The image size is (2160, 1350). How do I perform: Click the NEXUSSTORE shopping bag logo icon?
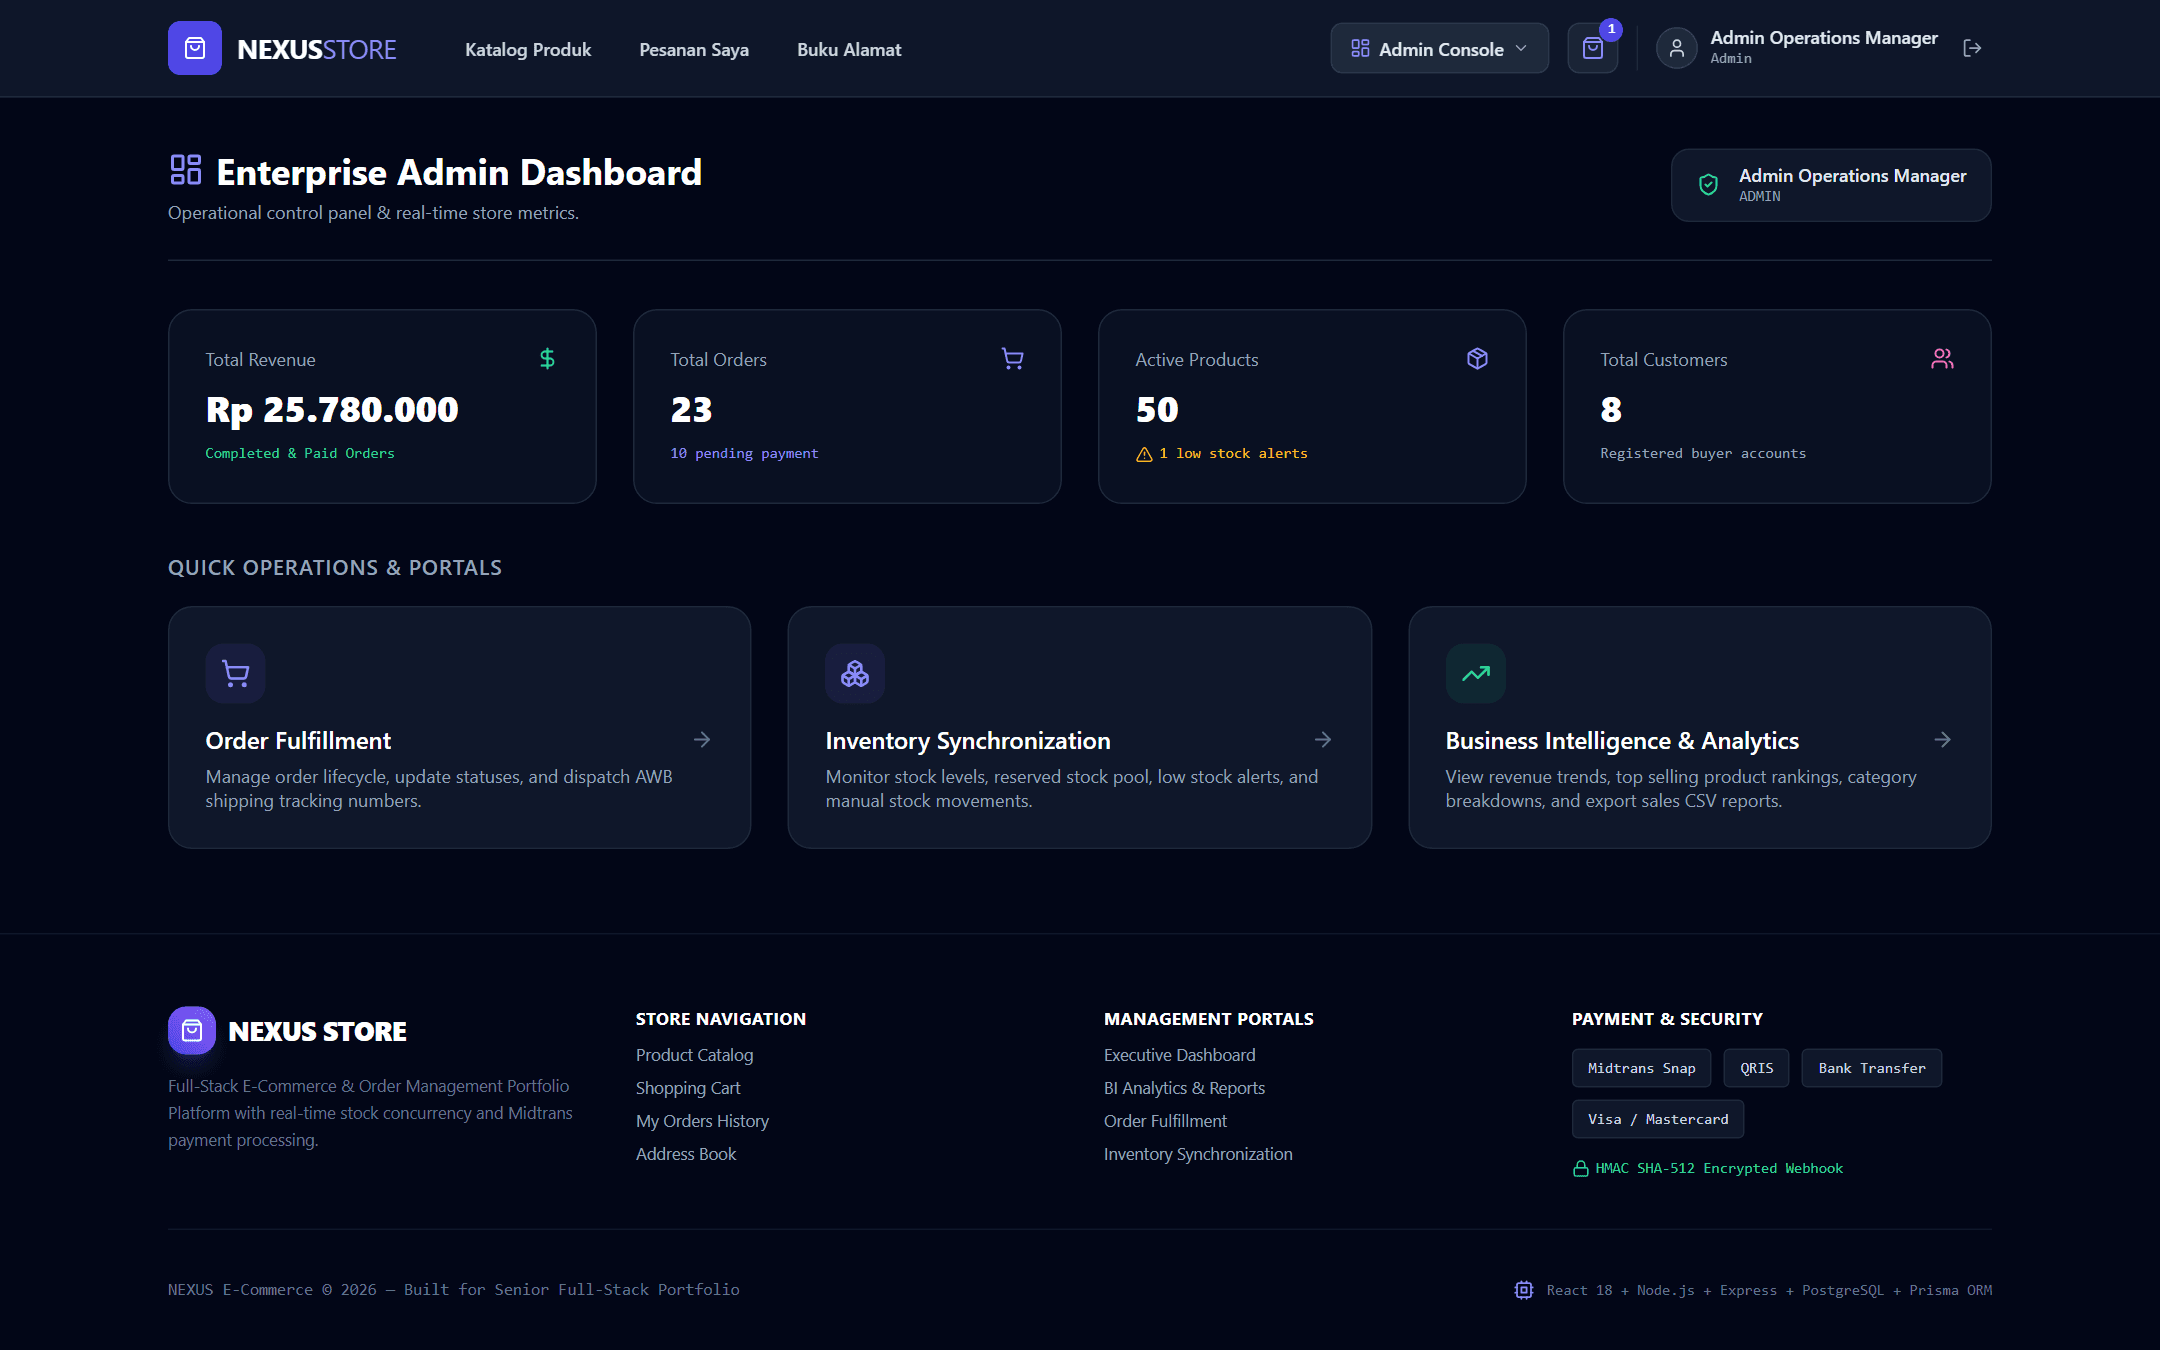195,48
